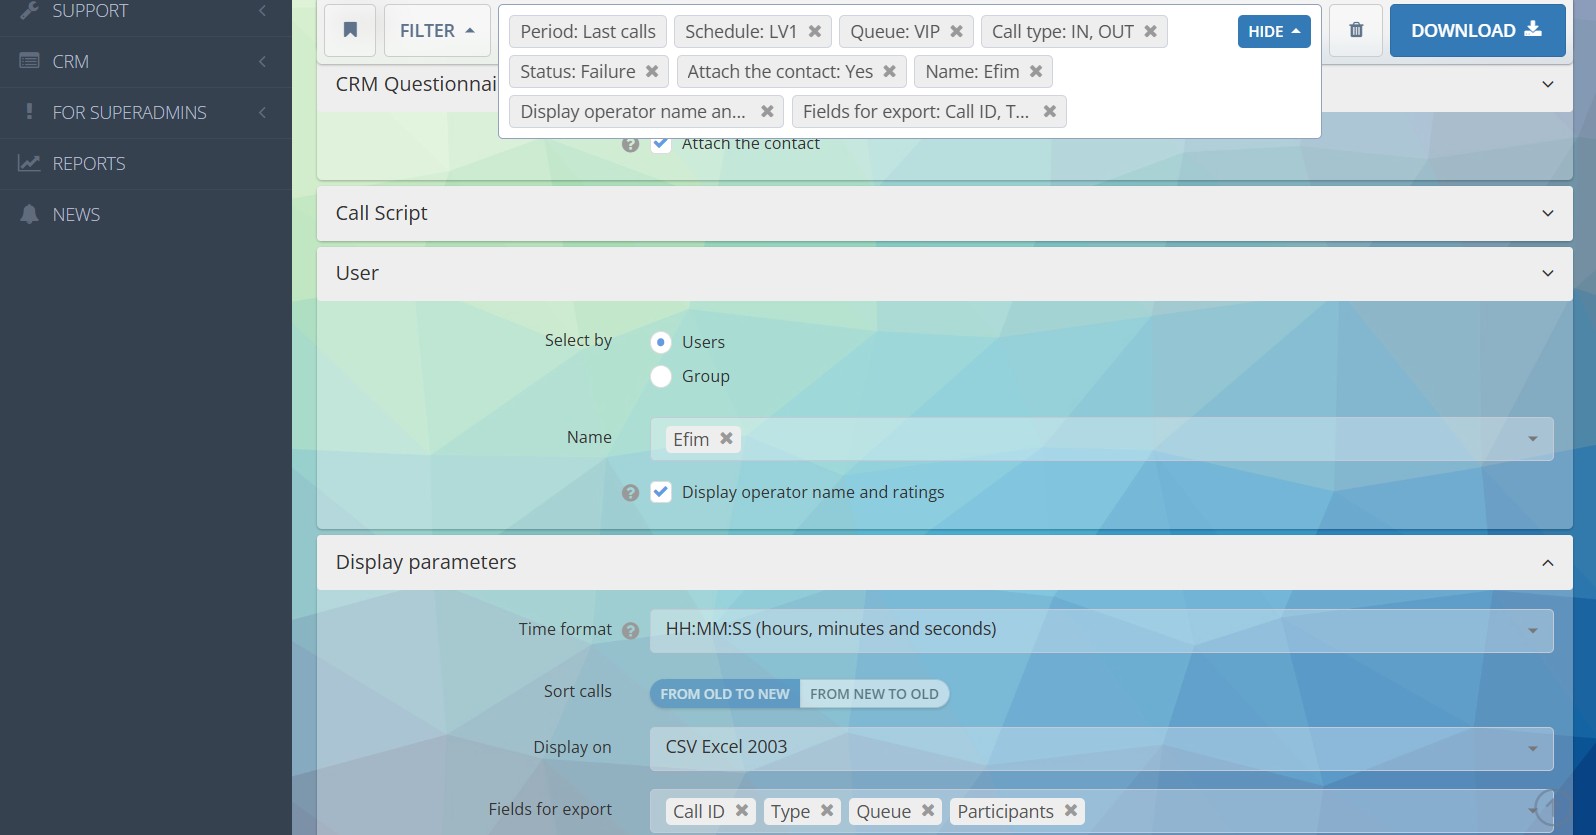The image size is (1596, 835).
Task: Collapse the Display parameters section
Action: tap(1548, 563)
